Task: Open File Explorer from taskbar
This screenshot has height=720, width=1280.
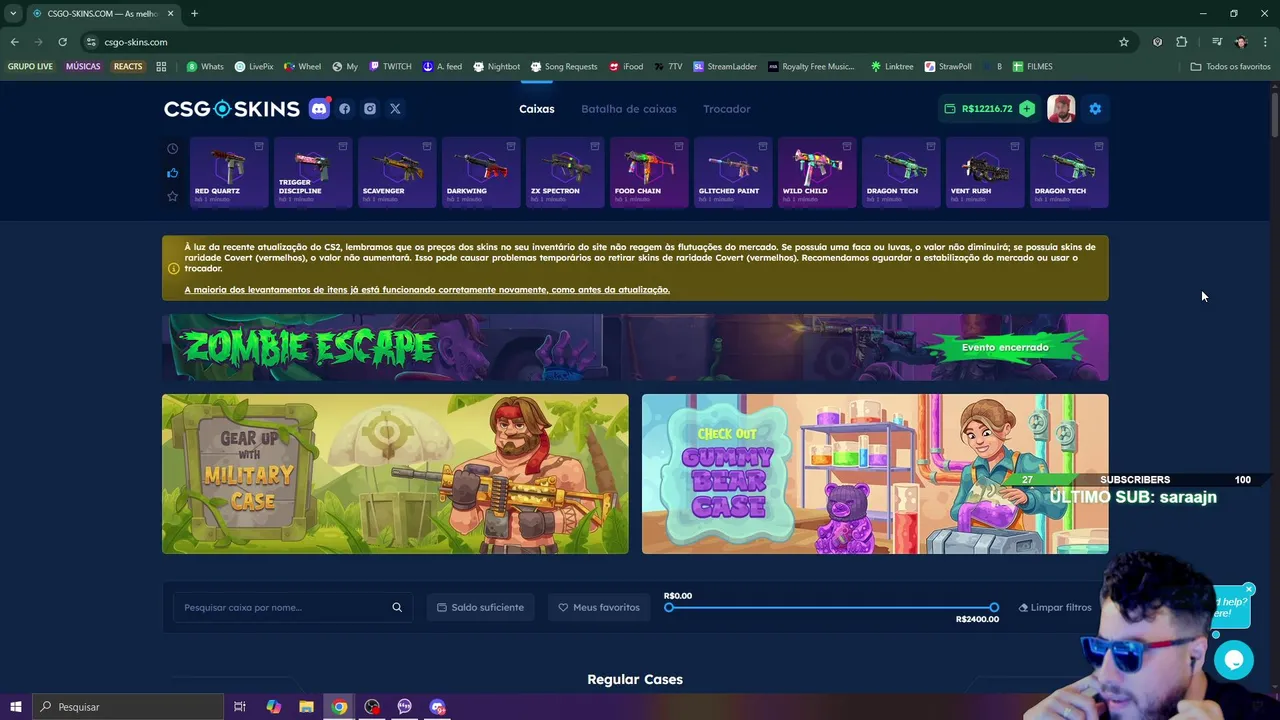Action: tap(306, 707)
